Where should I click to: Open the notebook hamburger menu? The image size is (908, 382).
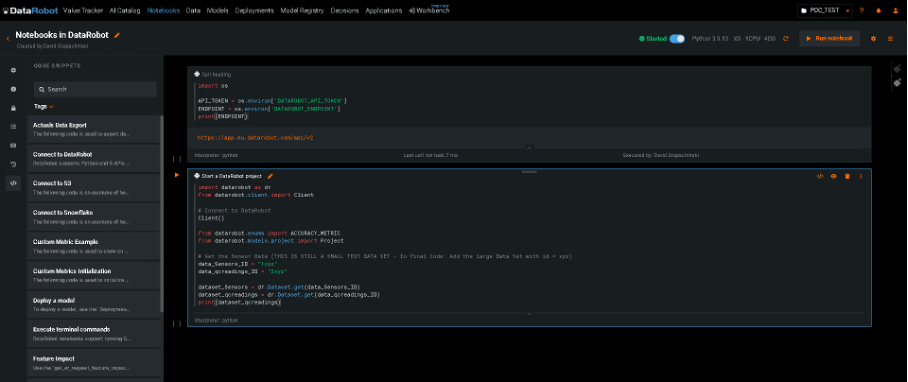891,39
